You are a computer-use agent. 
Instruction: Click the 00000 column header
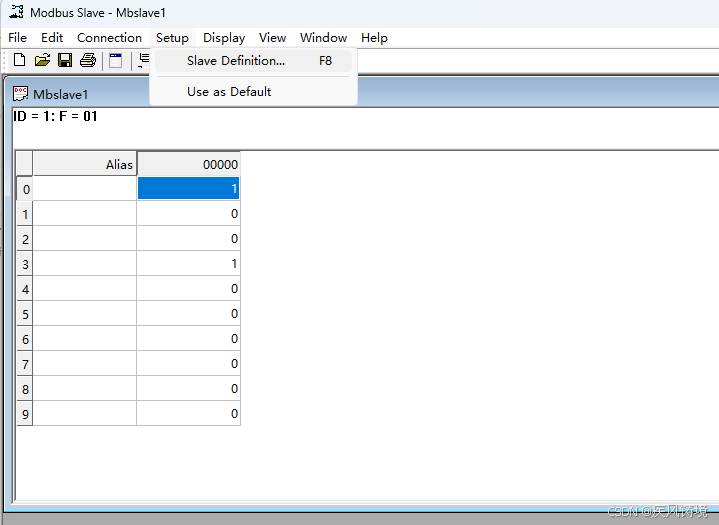point(188,164)
